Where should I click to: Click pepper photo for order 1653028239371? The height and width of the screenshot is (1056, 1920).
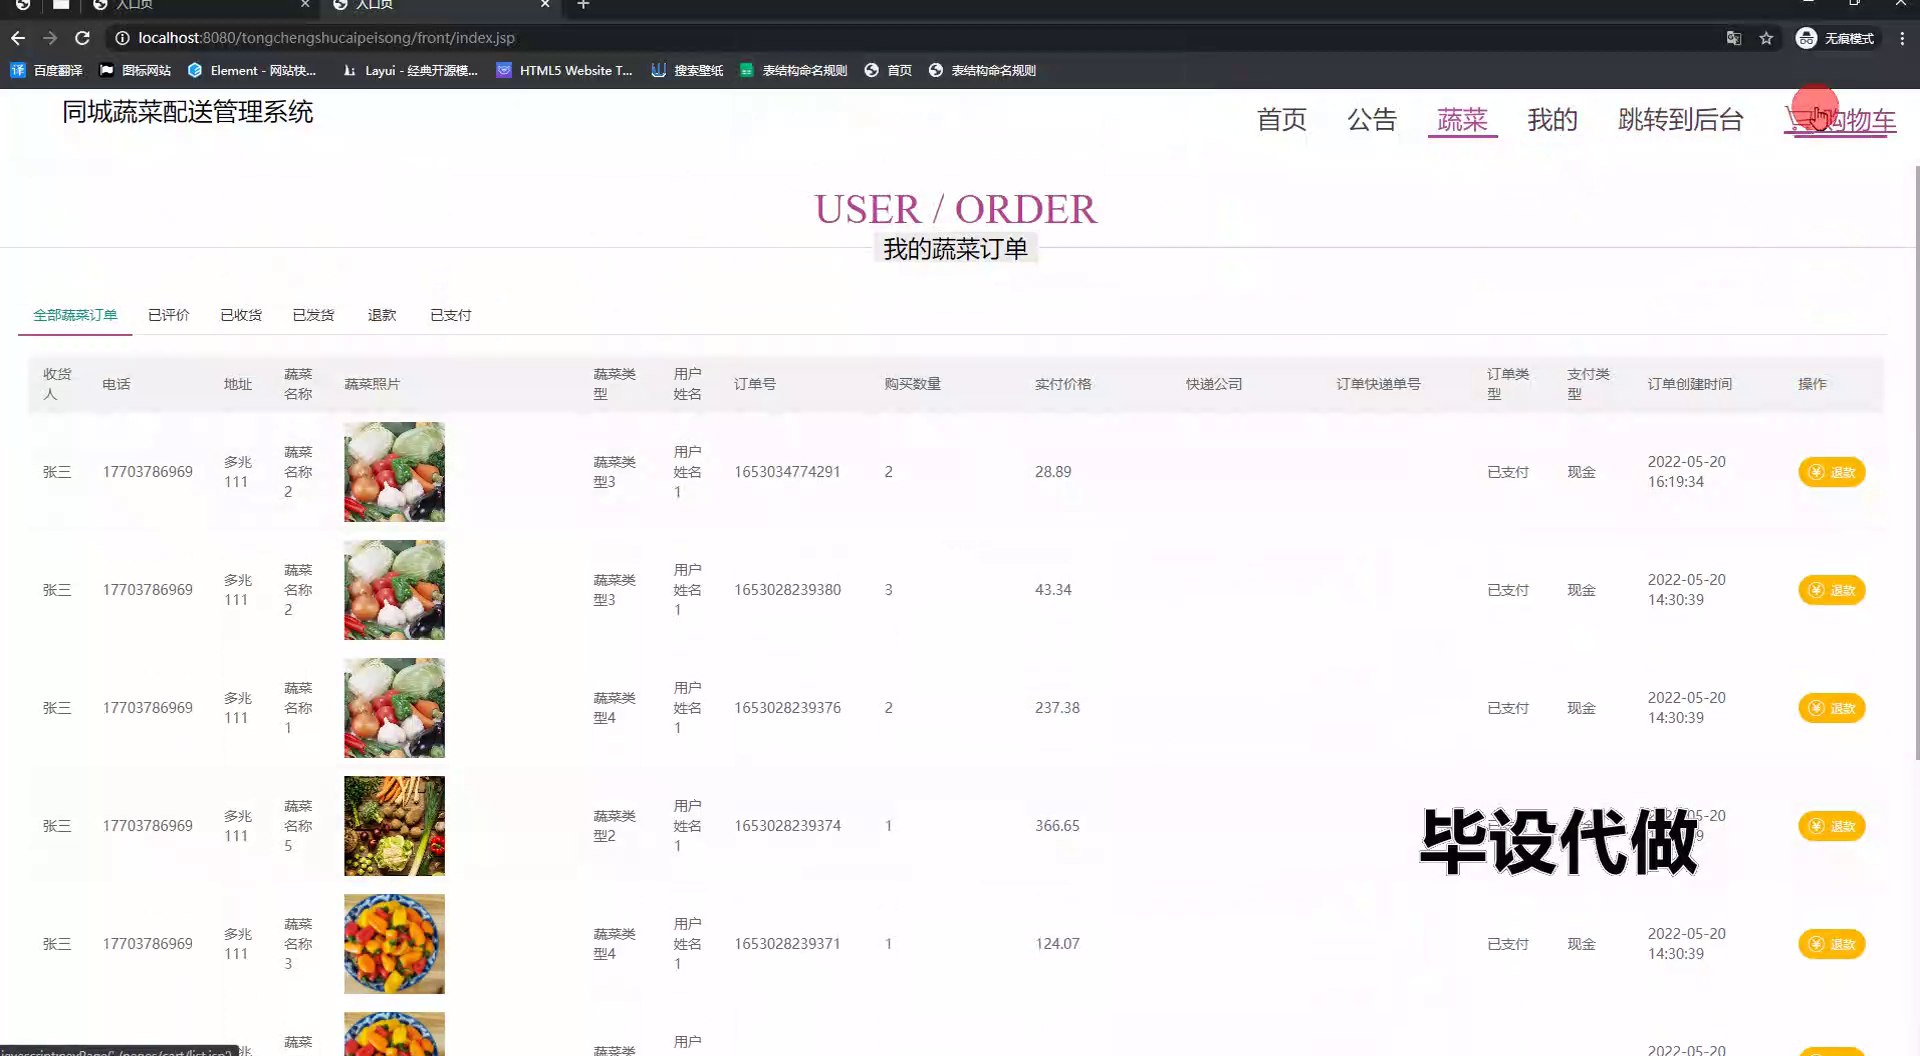(394, 944)
